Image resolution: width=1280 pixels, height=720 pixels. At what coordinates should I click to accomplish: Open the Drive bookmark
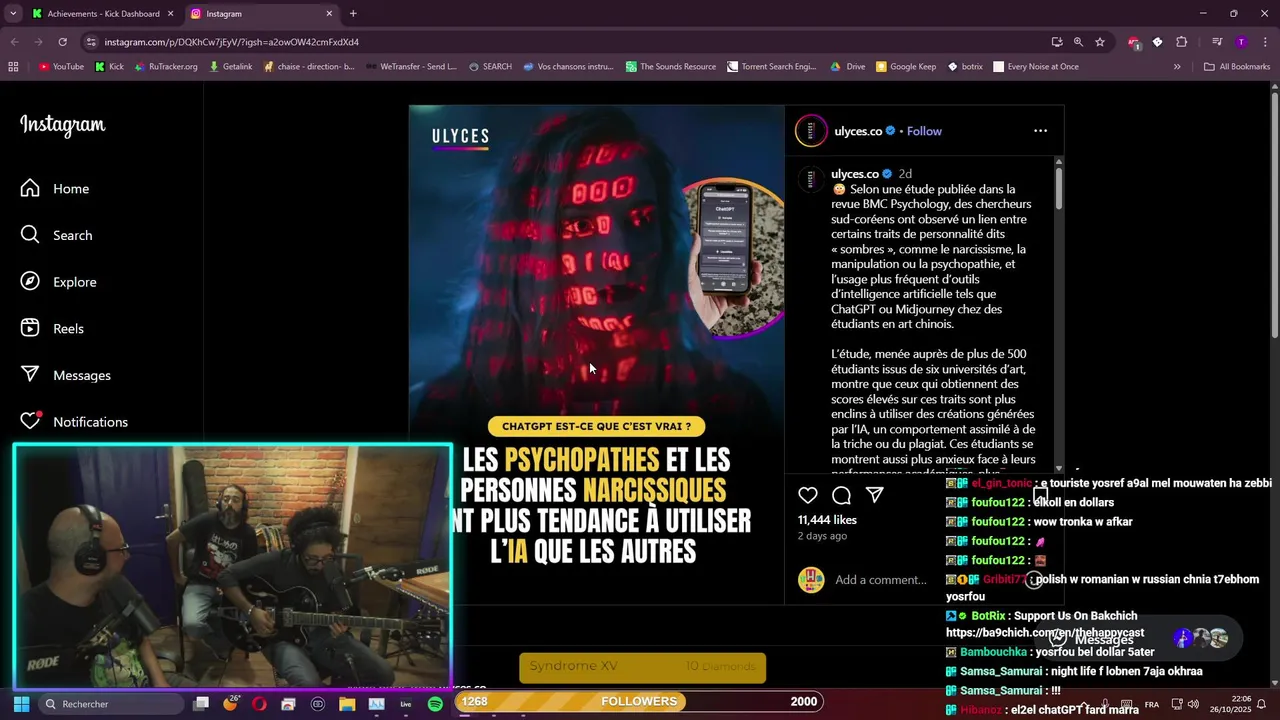click(848, 67)
